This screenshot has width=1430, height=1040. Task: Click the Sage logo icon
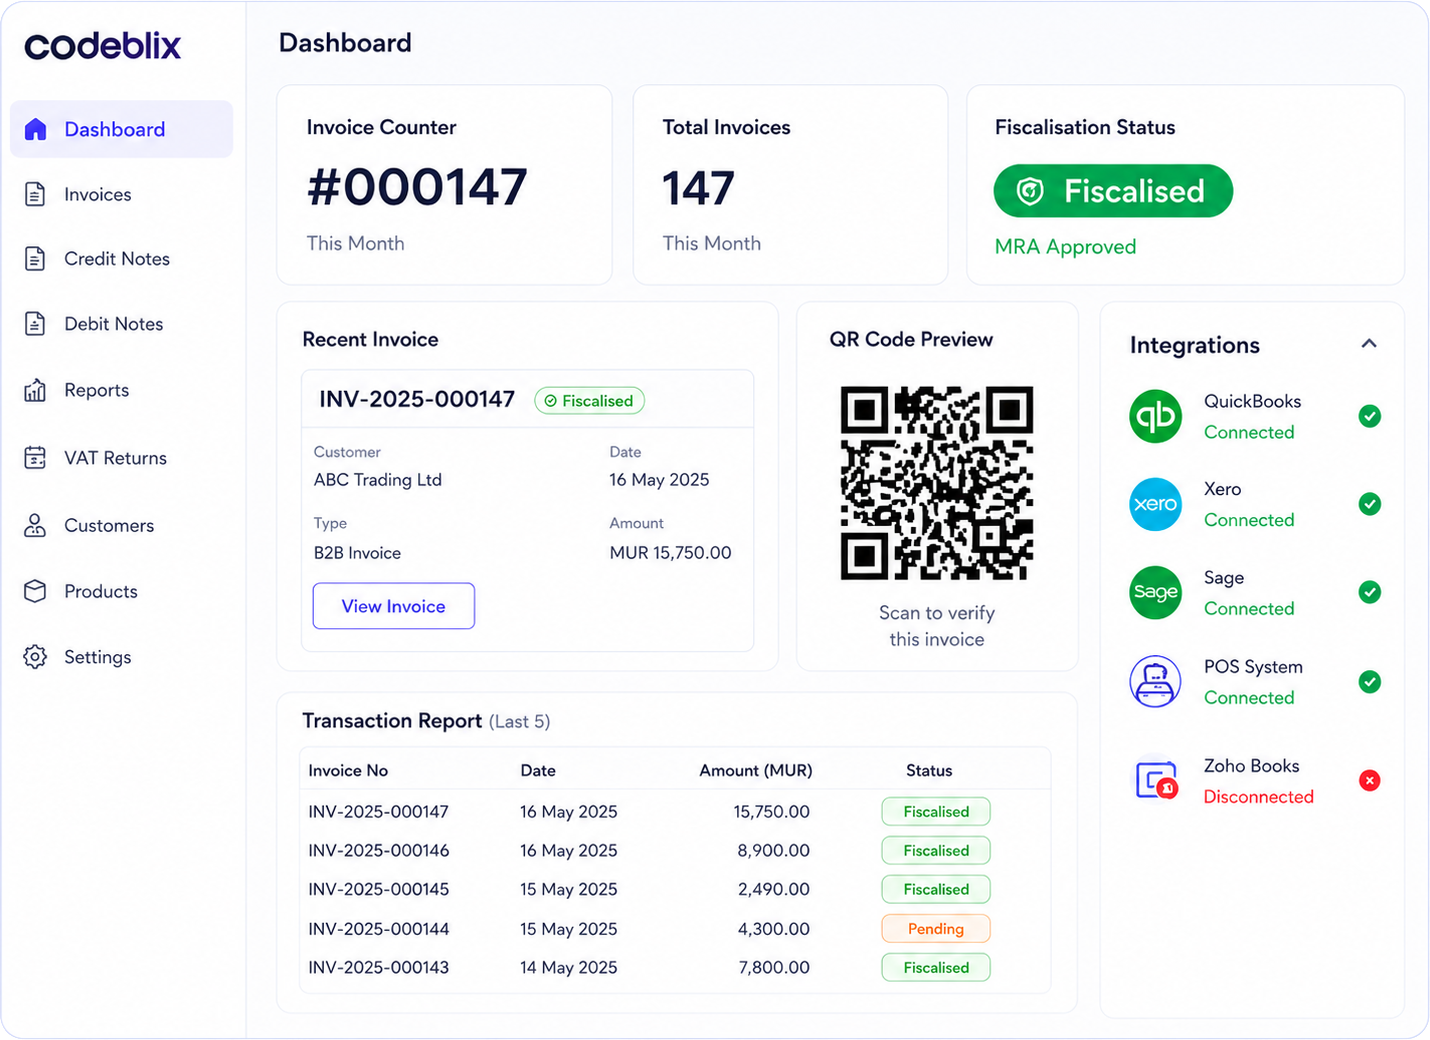tap(1155, 592)
